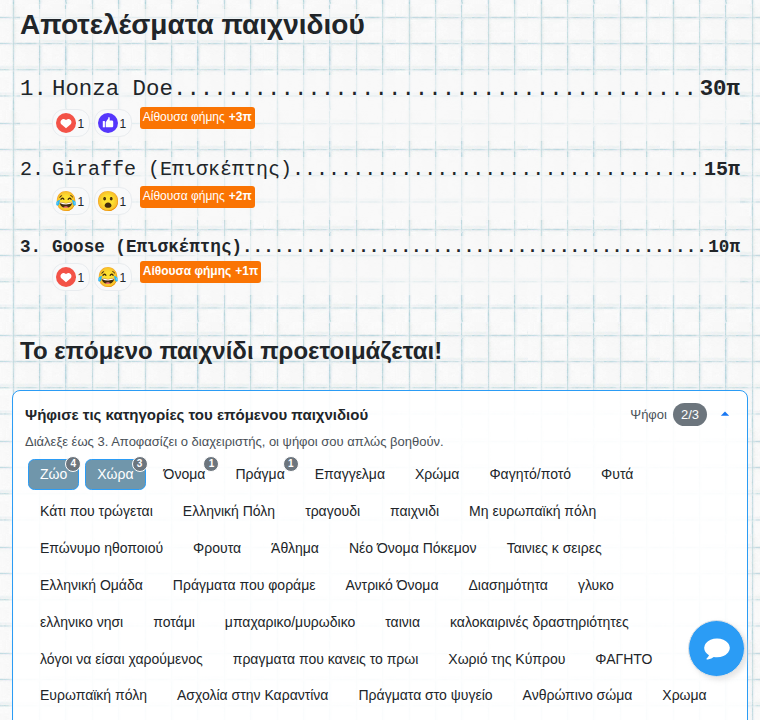Toggle the 'ελληνικο νησι' category

point(81,622)
